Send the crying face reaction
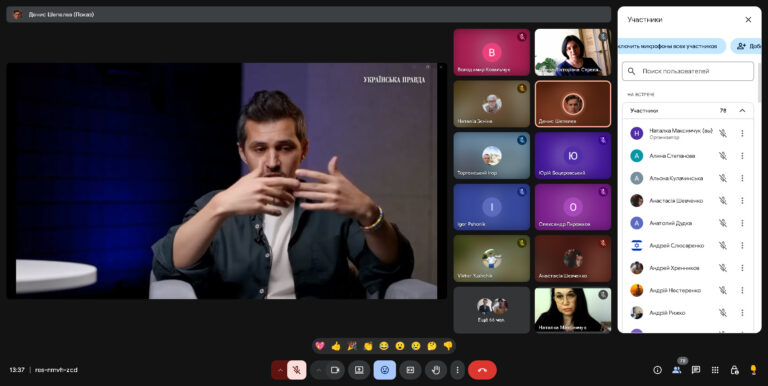 [416, 346]
